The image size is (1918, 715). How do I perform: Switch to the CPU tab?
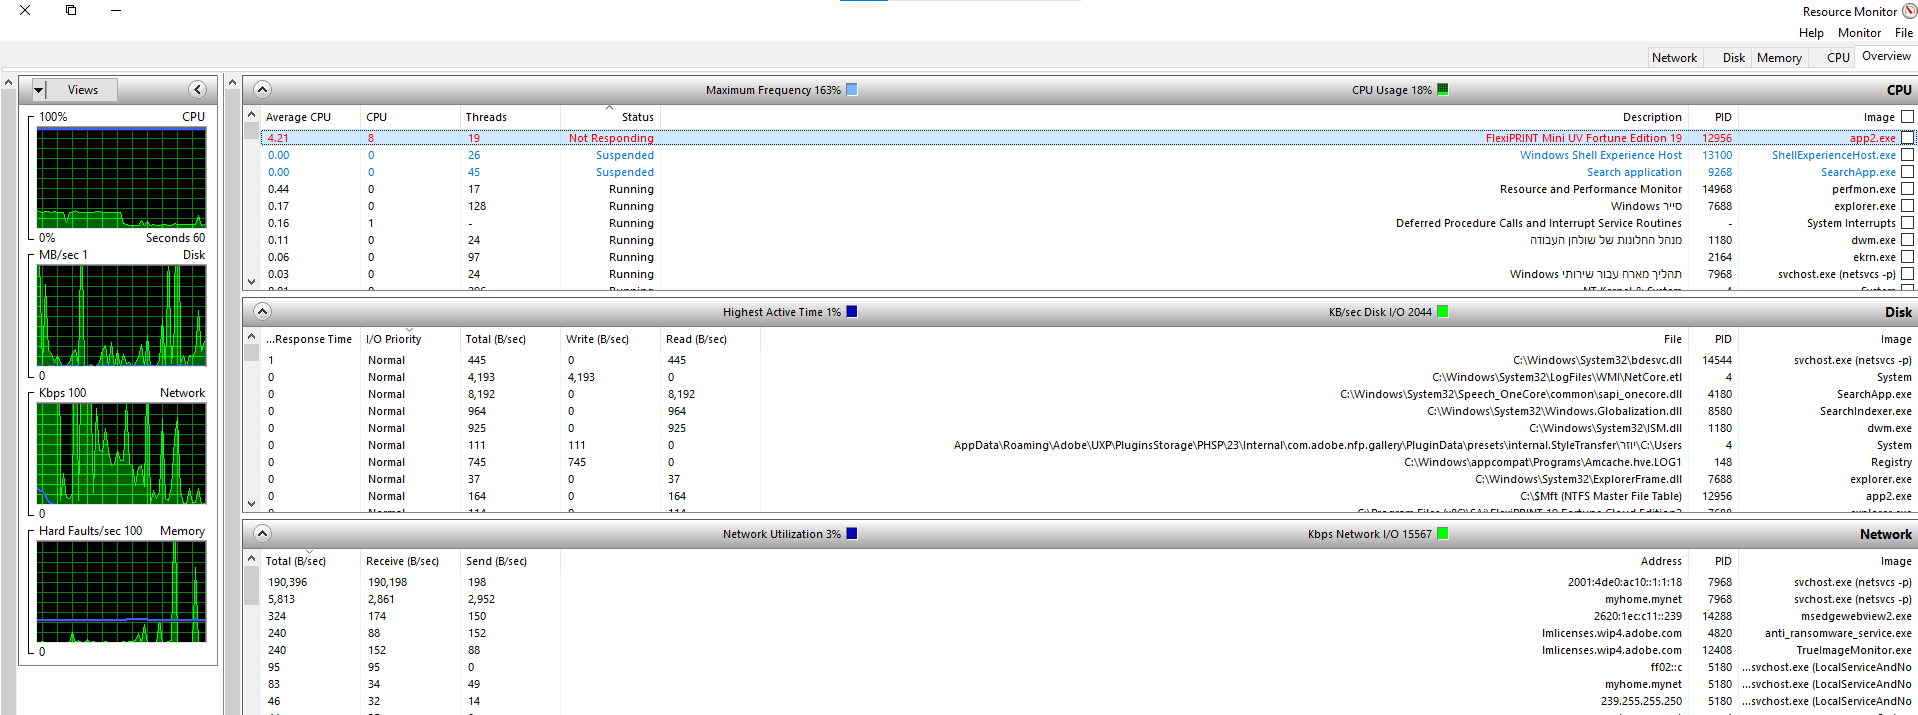click(x=1838, y=58)
